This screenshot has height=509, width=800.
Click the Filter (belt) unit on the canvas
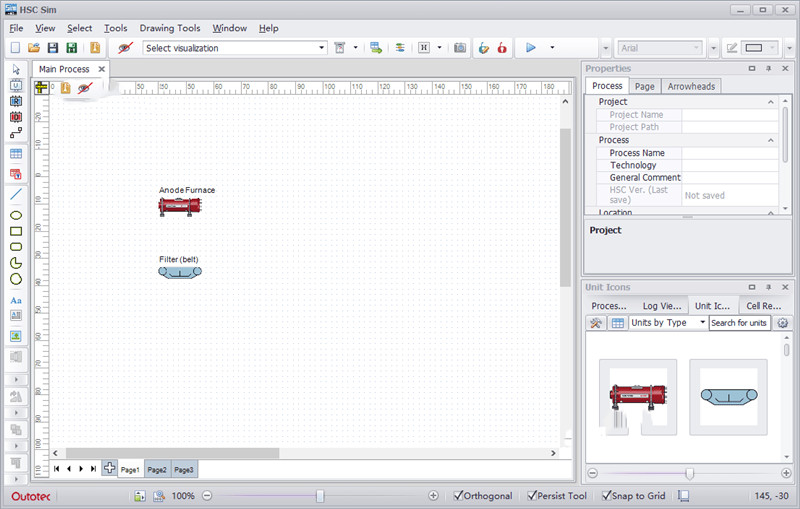tap(180, 272)
